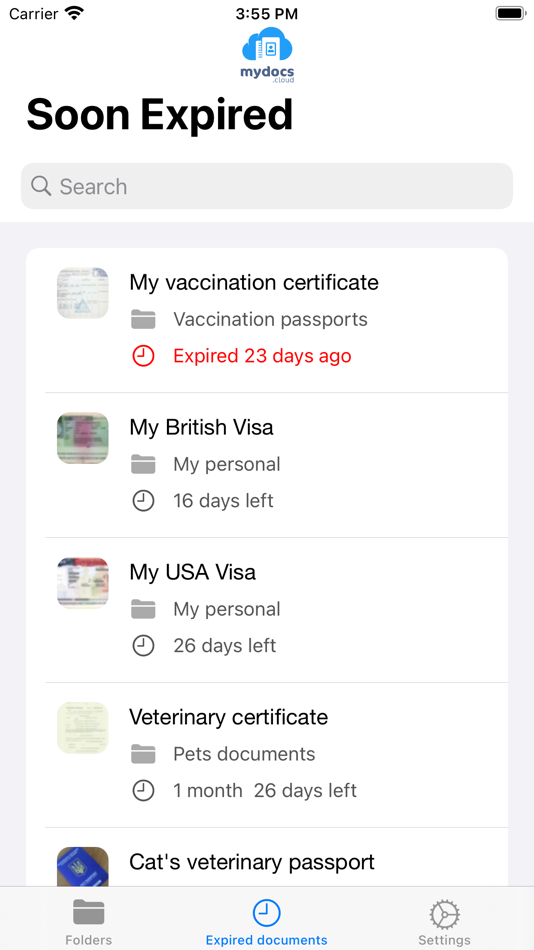Open My vaccination certificate thumbnail
Screen dimensions: 534x950
coord(82,293)
